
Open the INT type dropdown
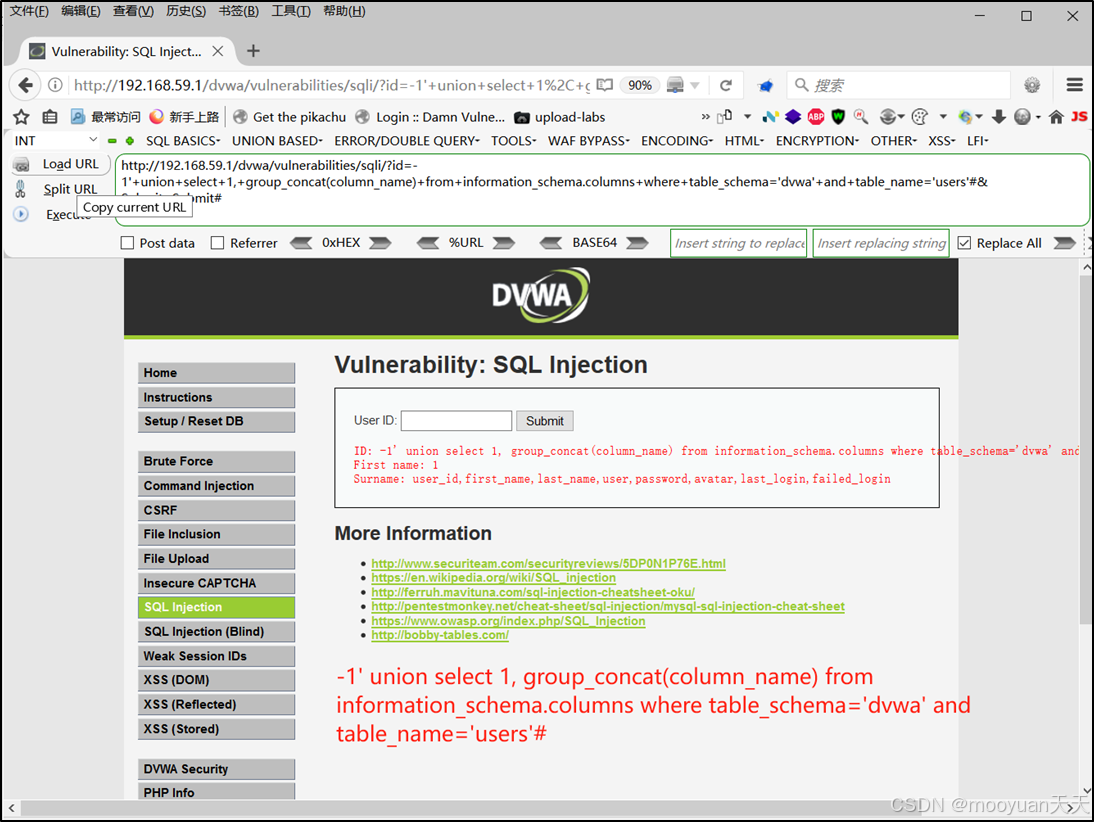[x=54, y=141]
